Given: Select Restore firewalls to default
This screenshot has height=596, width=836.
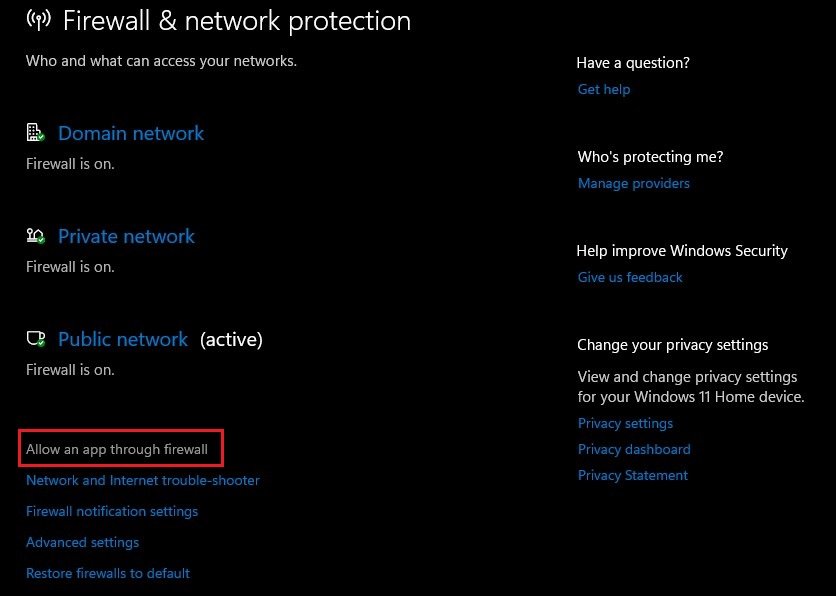Looking at the screenshot, I should tap(108, 573).
